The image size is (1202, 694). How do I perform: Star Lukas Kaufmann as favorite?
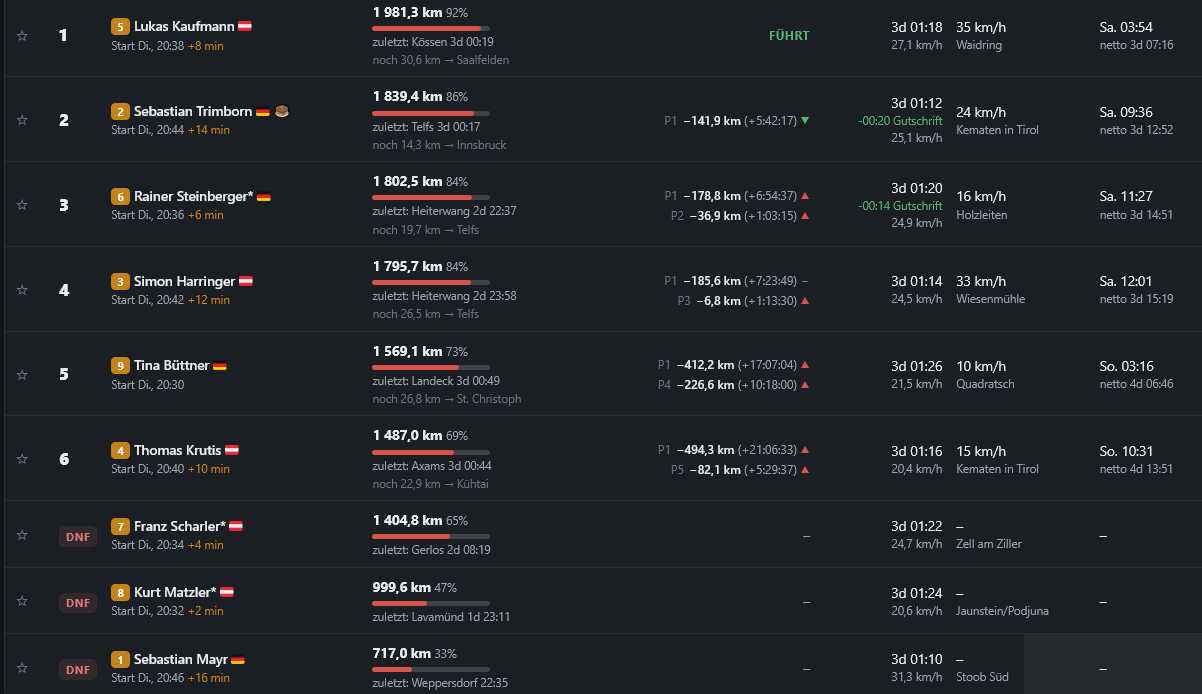(22, 35)
